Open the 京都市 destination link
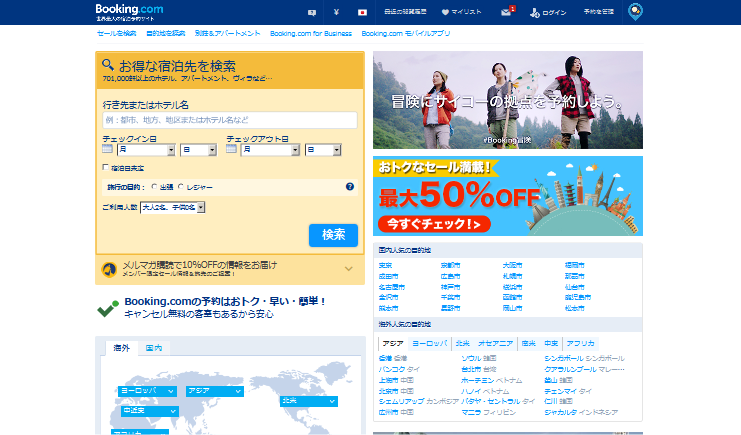The width and height of the screenshot is (741, 435). (450, 265)
